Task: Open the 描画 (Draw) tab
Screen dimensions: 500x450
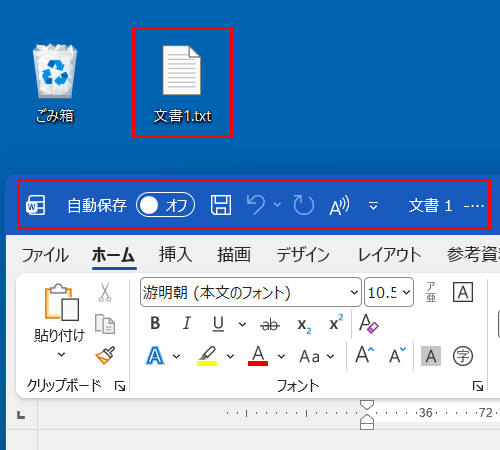Action: click(x=234, y=255)
